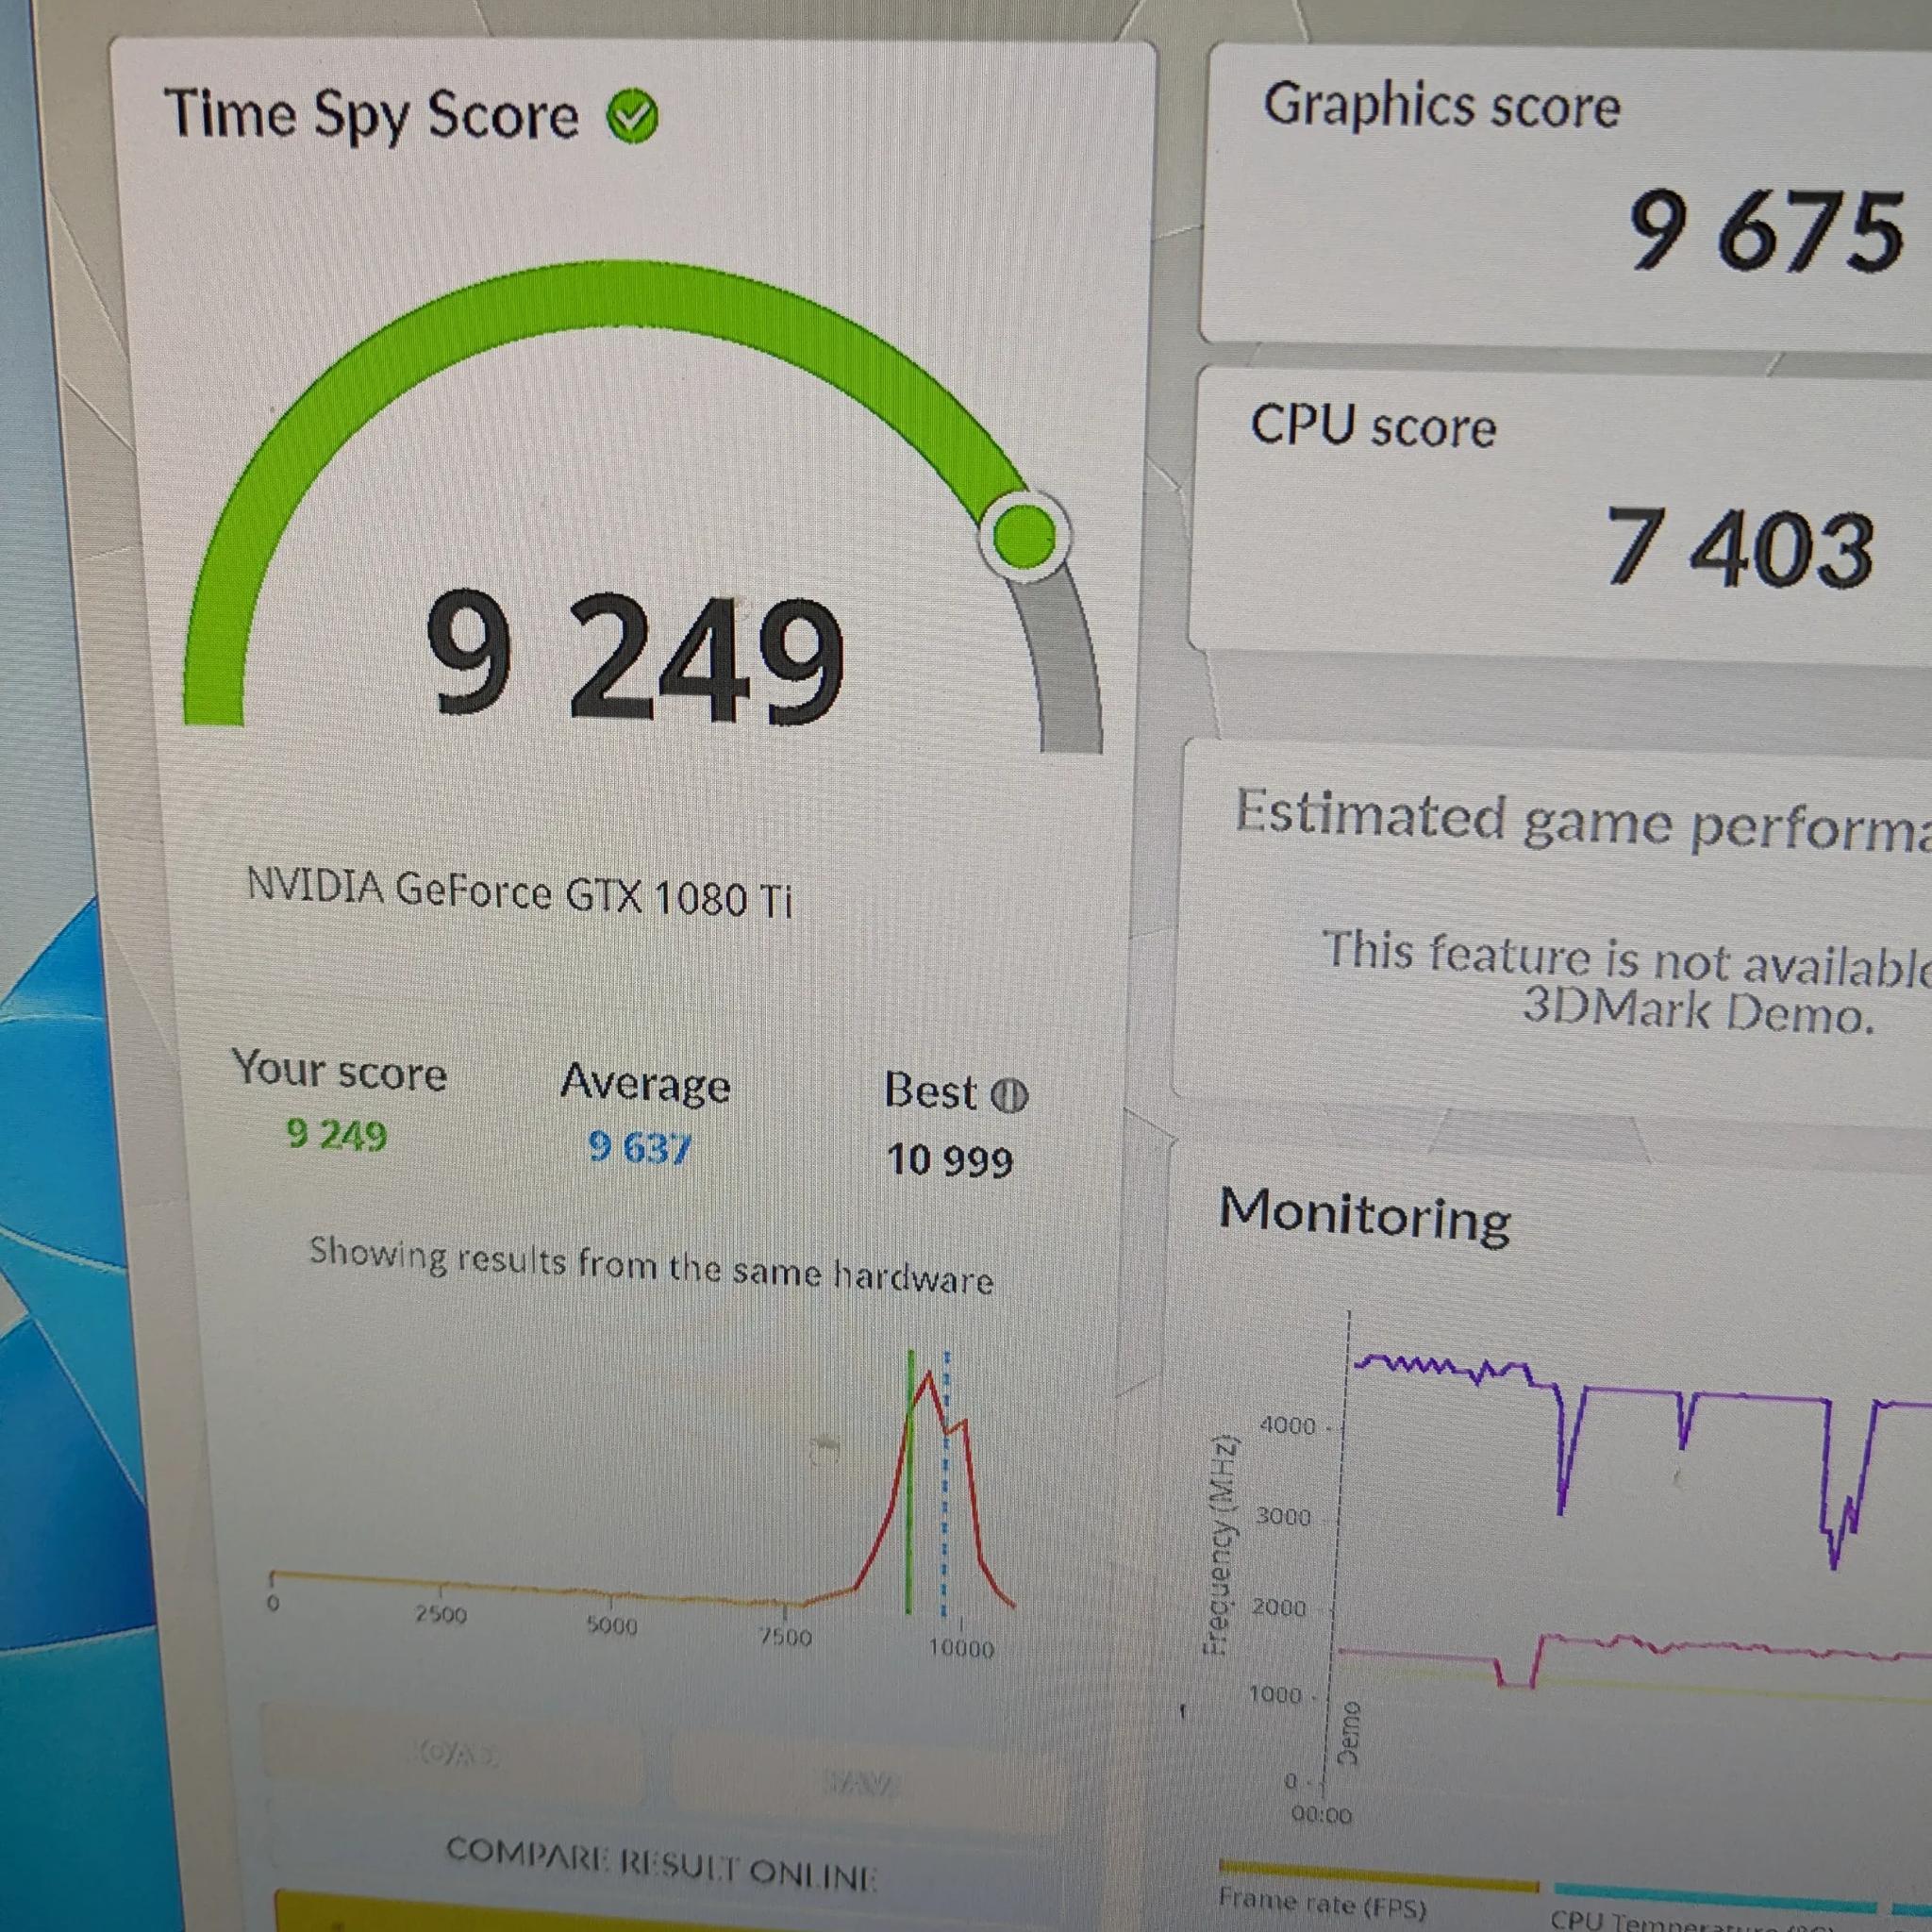Click the 00:00 time label on the Monitoring chart
This screenshot has width=1932, height=1932.
(x=1321, y=1815)
